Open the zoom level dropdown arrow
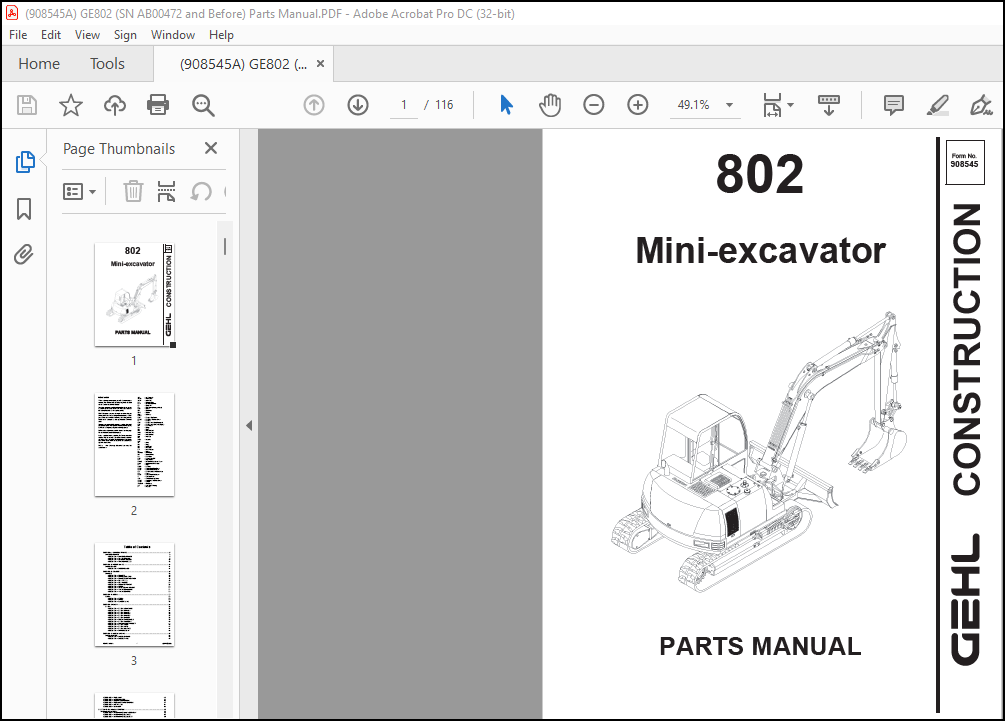This screenshot has width=1005, height=721. pos(729,105)
